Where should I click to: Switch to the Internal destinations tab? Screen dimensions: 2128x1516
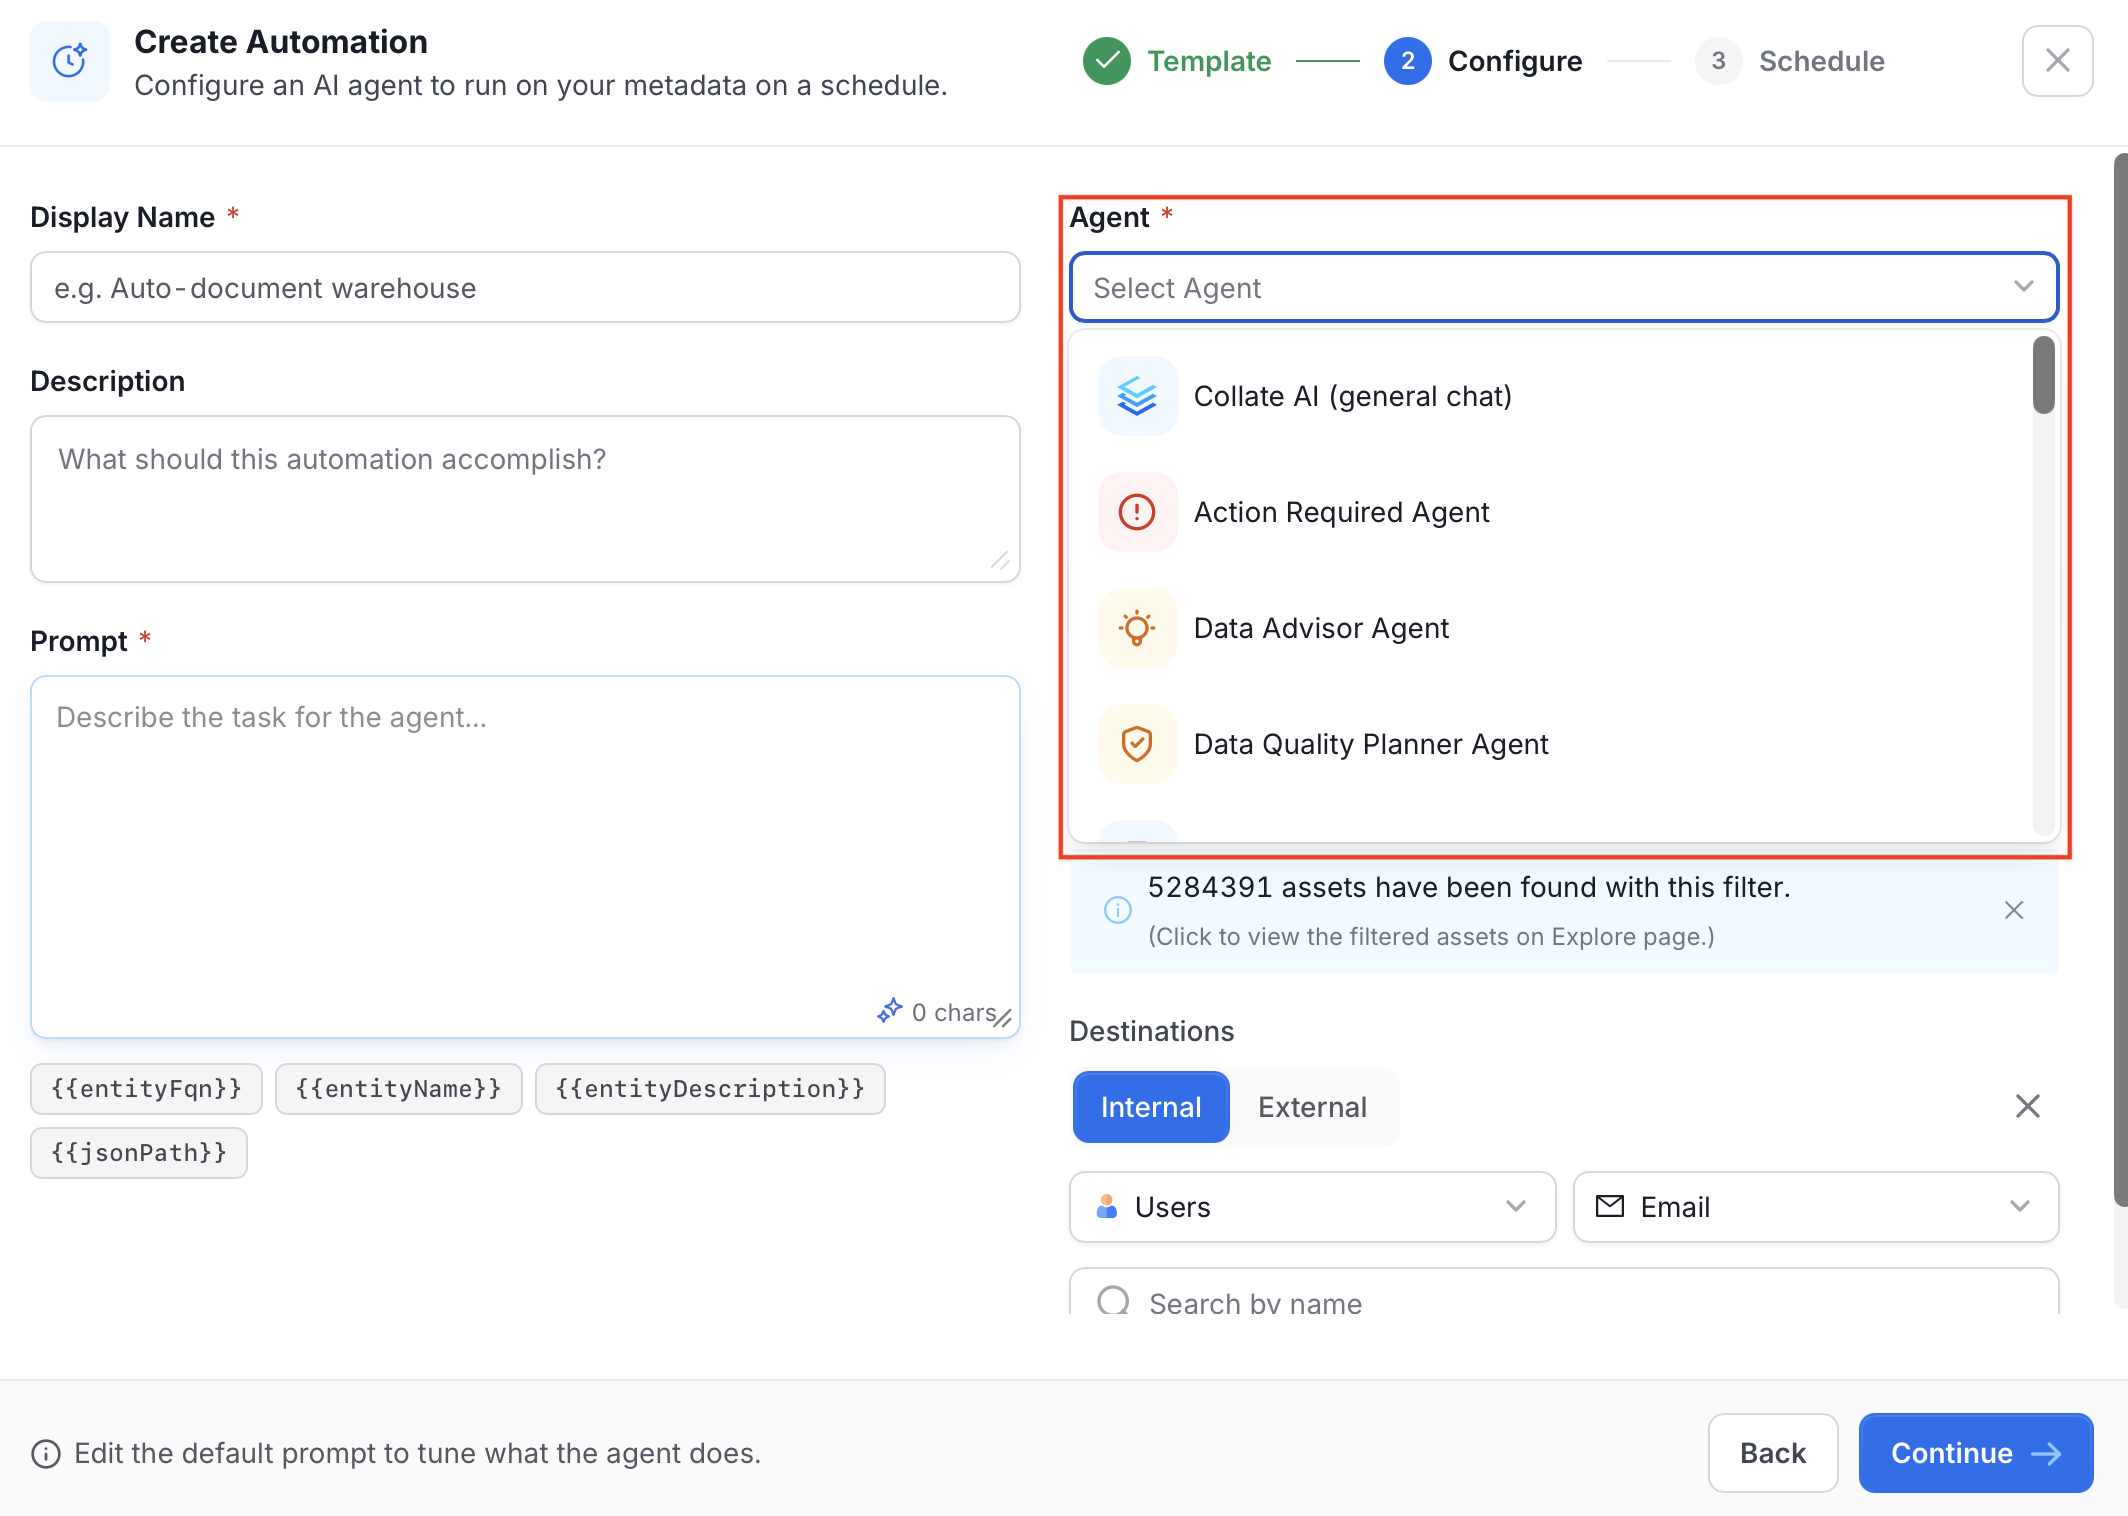coord(1151,1107)
